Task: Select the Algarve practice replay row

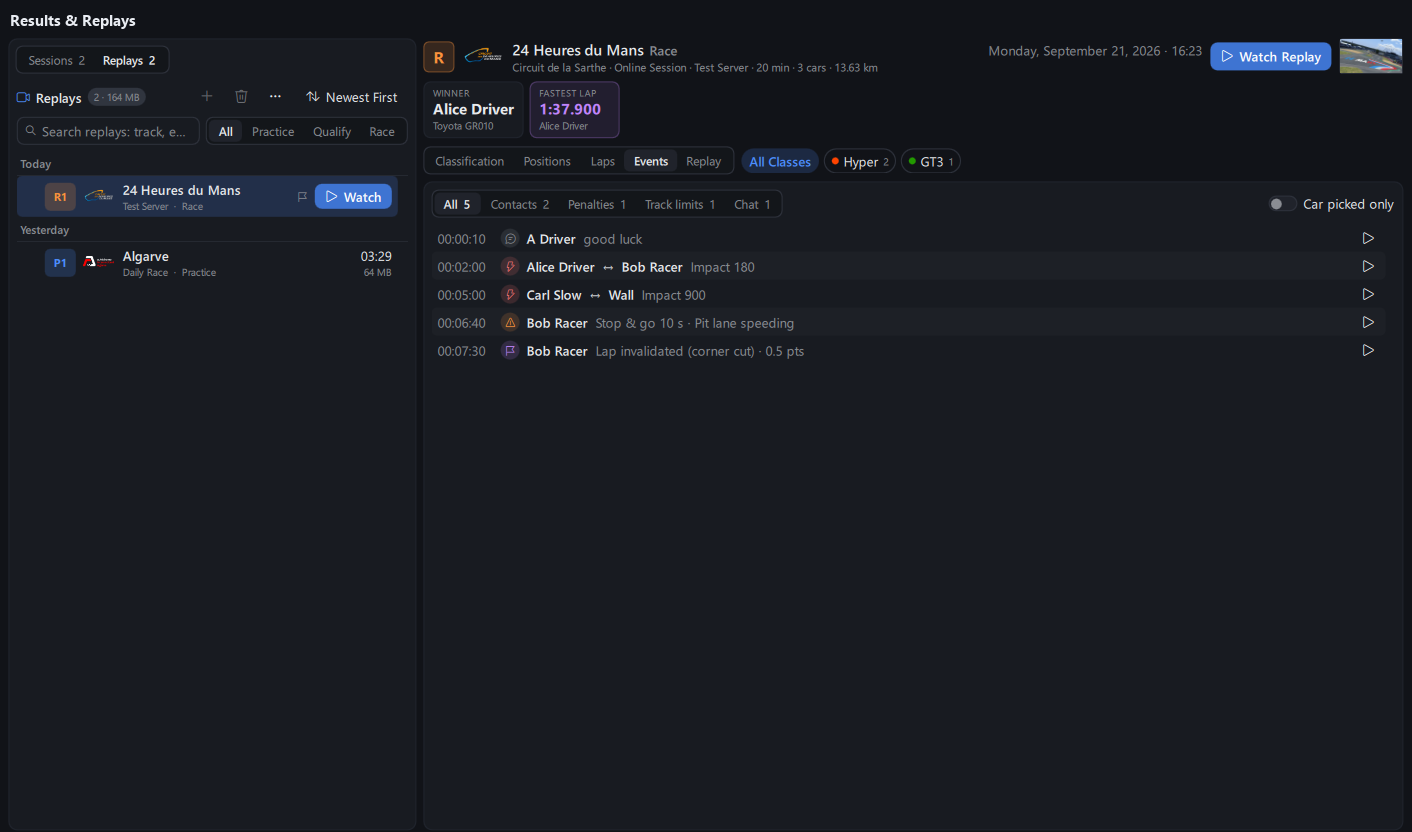Action: coord(207,263)
